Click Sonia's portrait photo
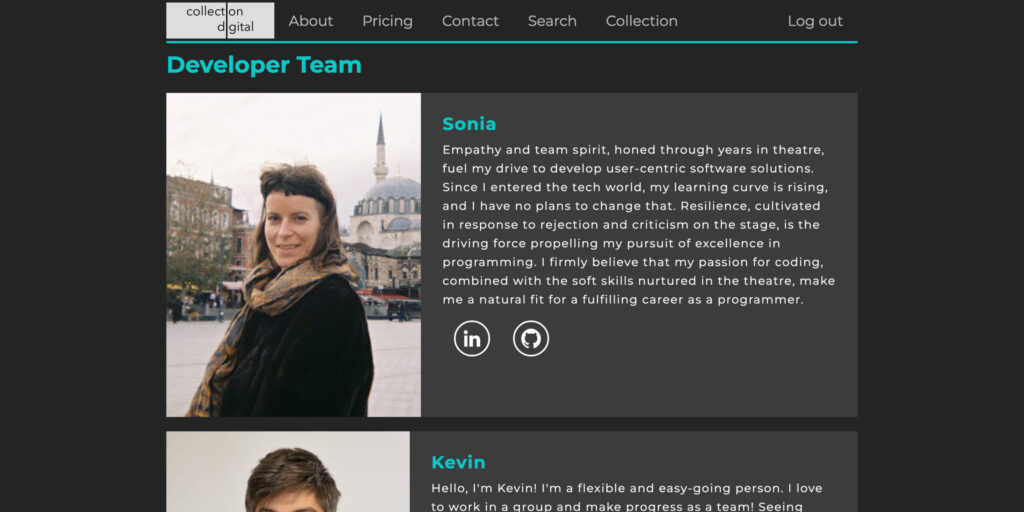1024x512 pixels. [x=293, y=255]
